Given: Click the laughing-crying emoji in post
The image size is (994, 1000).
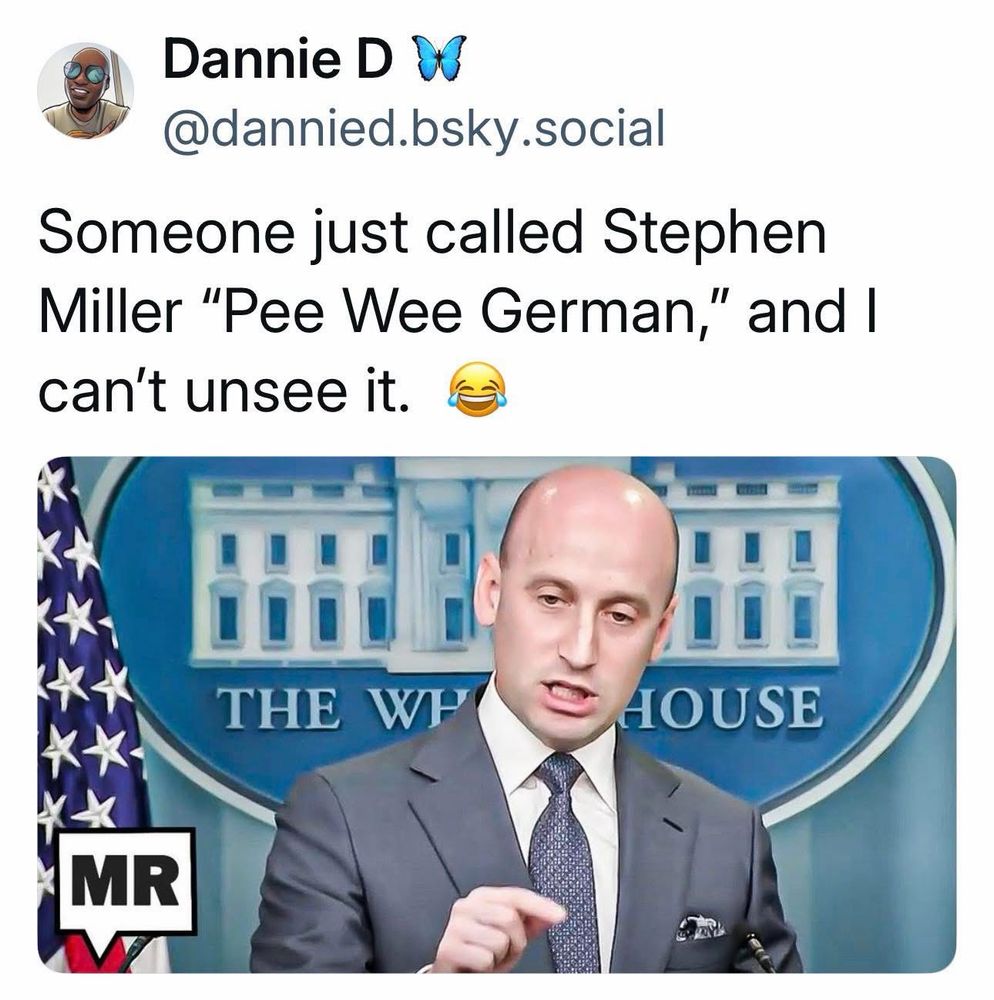Looking at the screenshot, I should click(477, 389).
